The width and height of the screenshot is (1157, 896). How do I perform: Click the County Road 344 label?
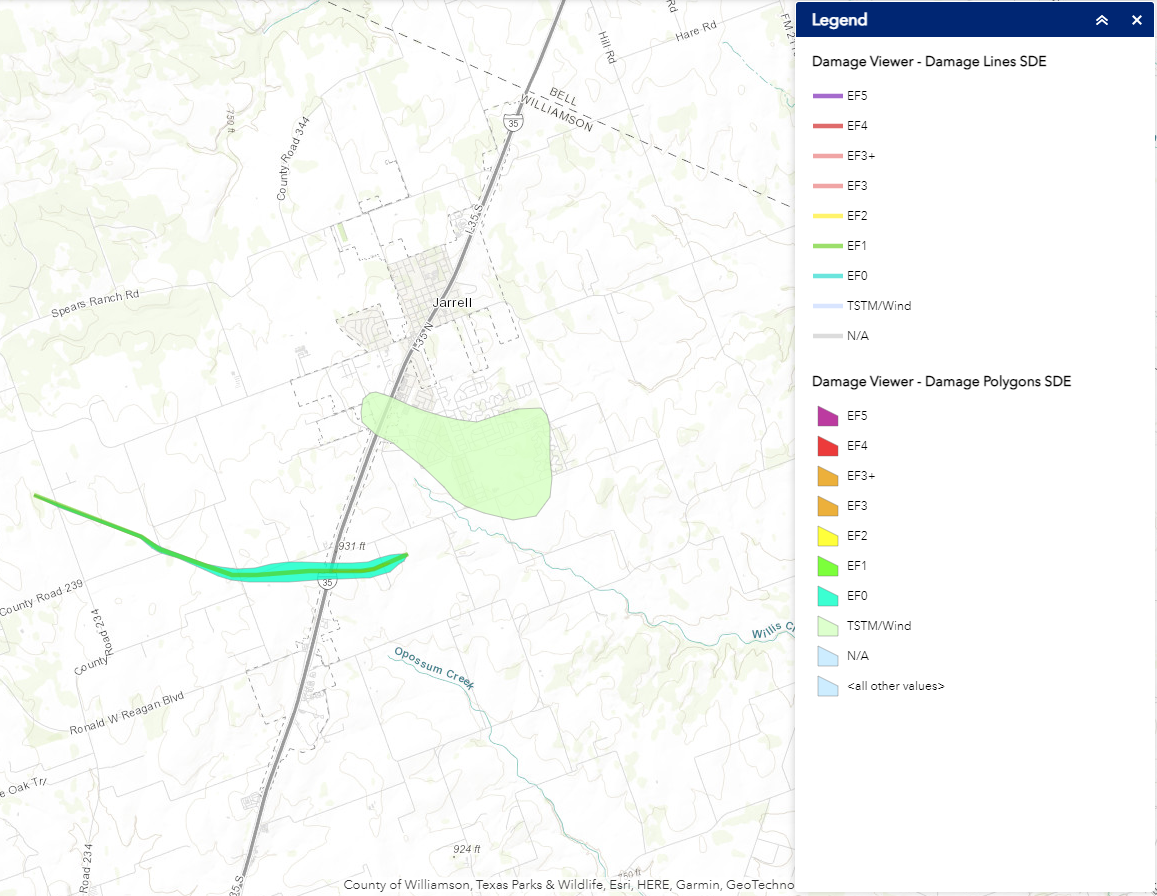coord(293,159)
